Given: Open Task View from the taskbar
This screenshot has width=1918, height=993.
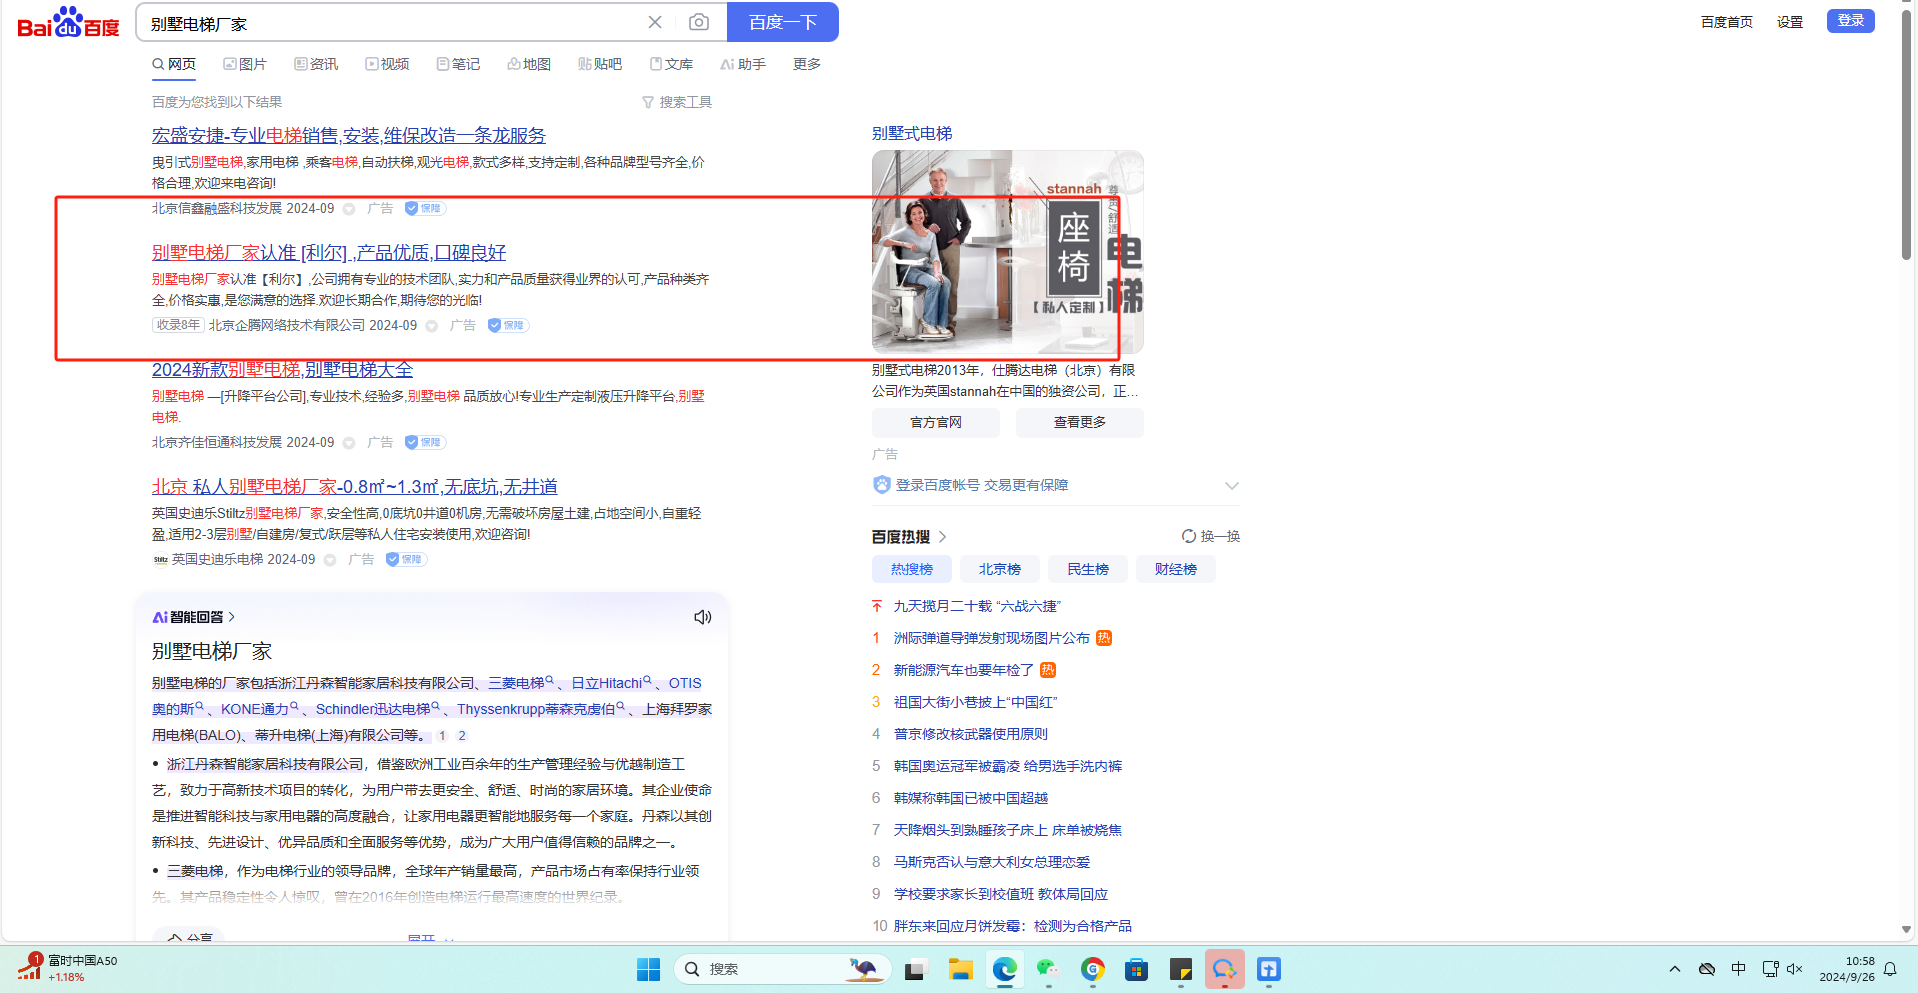Looking at the screenshot, I should pos(915,969).
